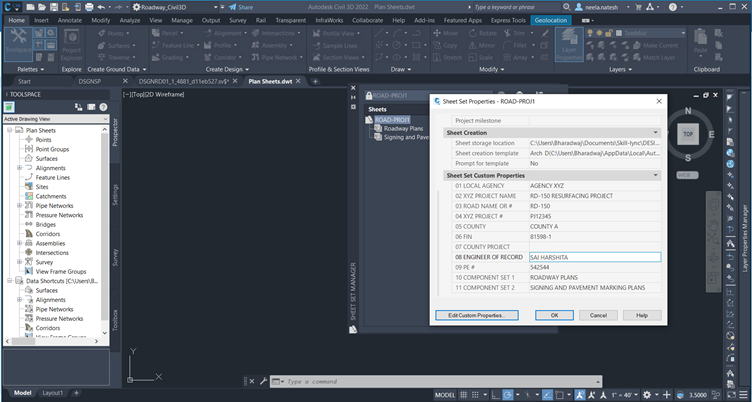Click the OK button in Sheet Set Properties
Screen dimensions: 752x402
coord(554,315)
